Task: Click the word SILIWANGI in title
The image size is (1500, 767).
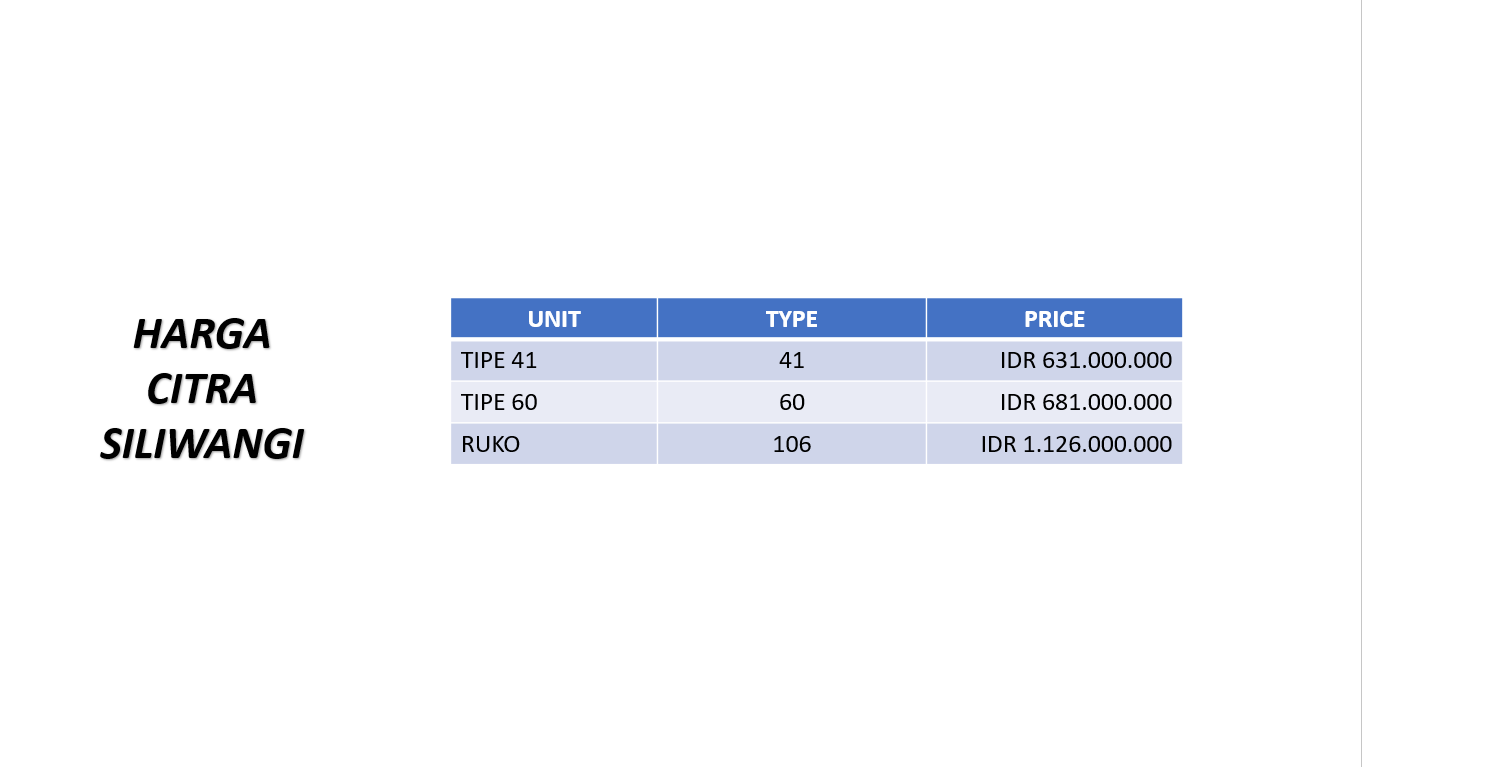Action: 202,445
